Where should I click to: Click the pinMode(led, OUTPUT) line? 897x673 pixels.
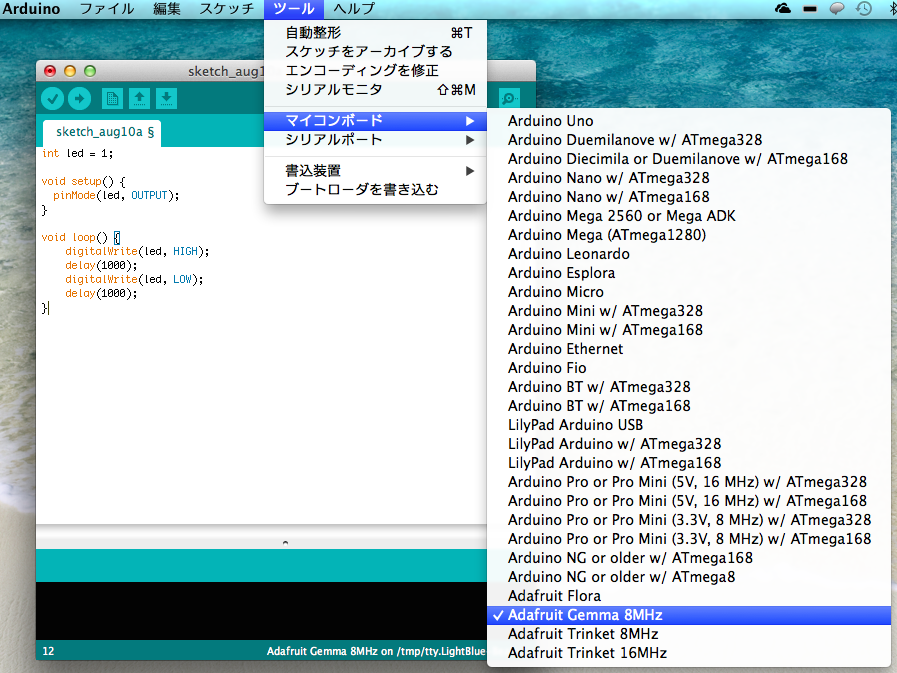coord(116,195)
